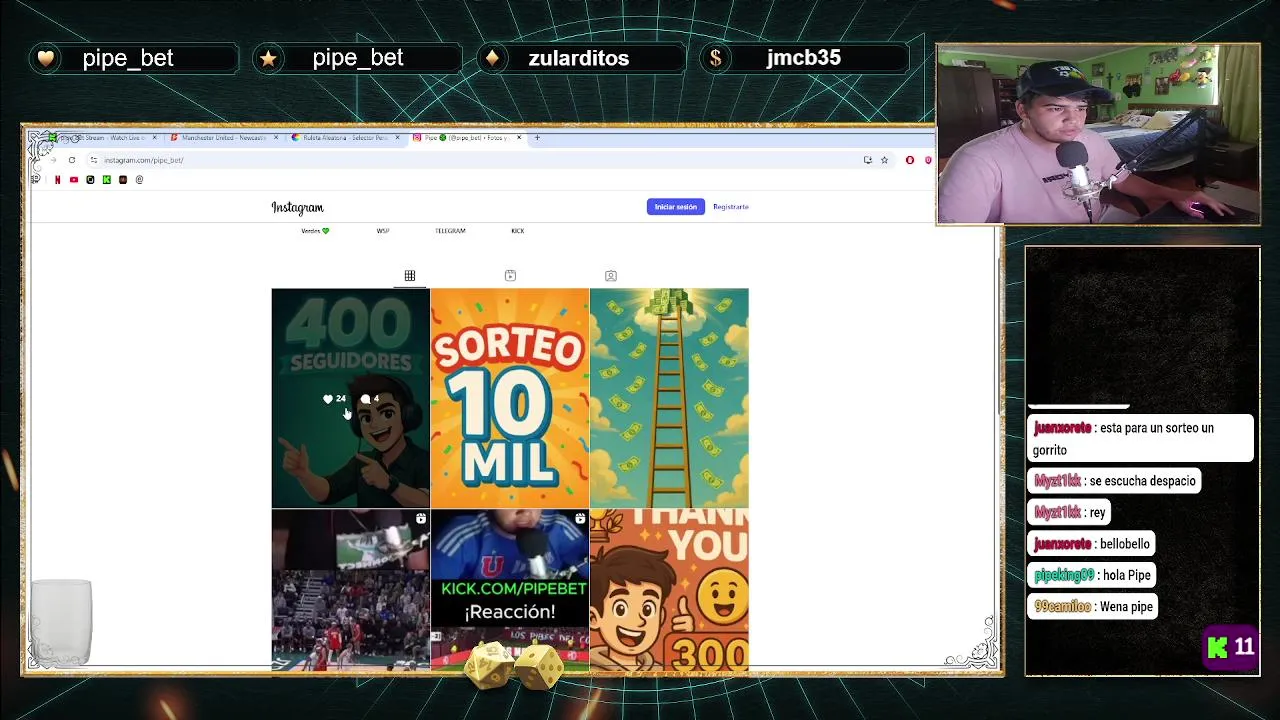Close the Manchester United tab
The image size is (1280, 720).
tap(276, 138)
